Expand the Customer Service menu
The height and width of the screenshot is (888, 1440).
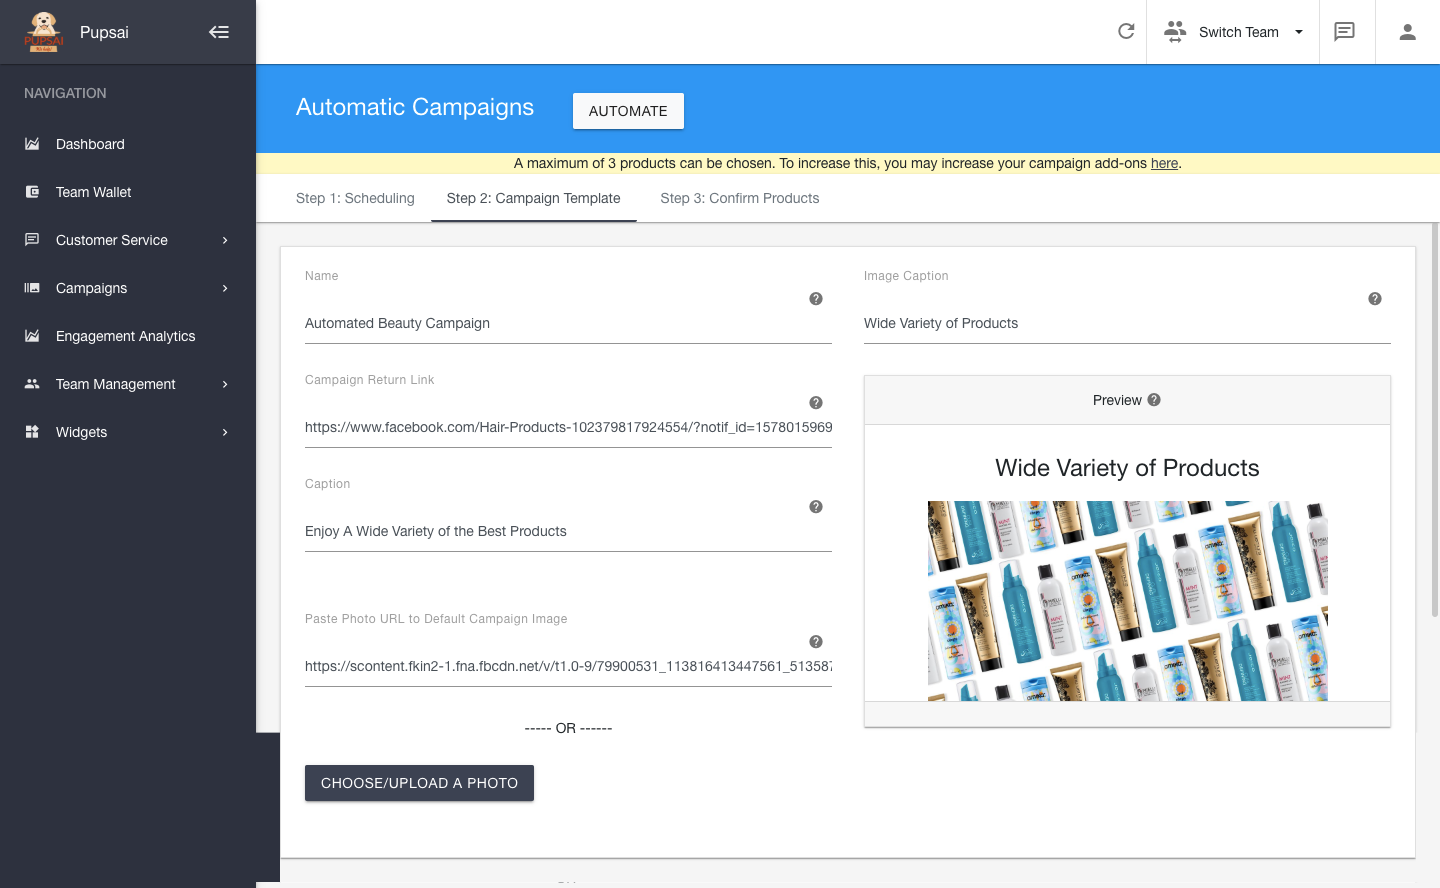pos(128,240)
